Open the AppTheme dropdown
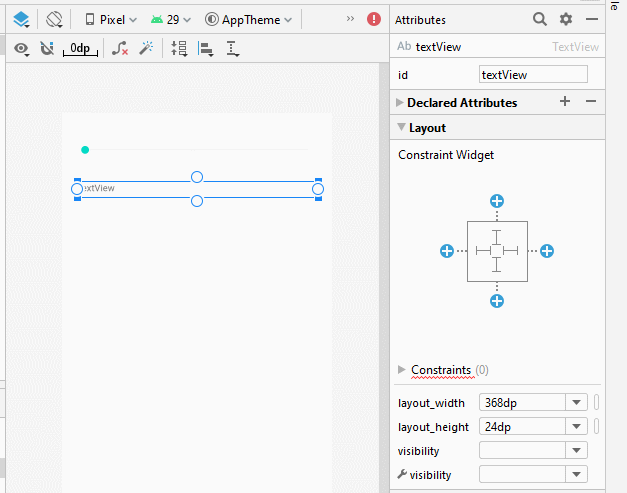This screenshot has width=627, height=493. [x=248, y=20]
